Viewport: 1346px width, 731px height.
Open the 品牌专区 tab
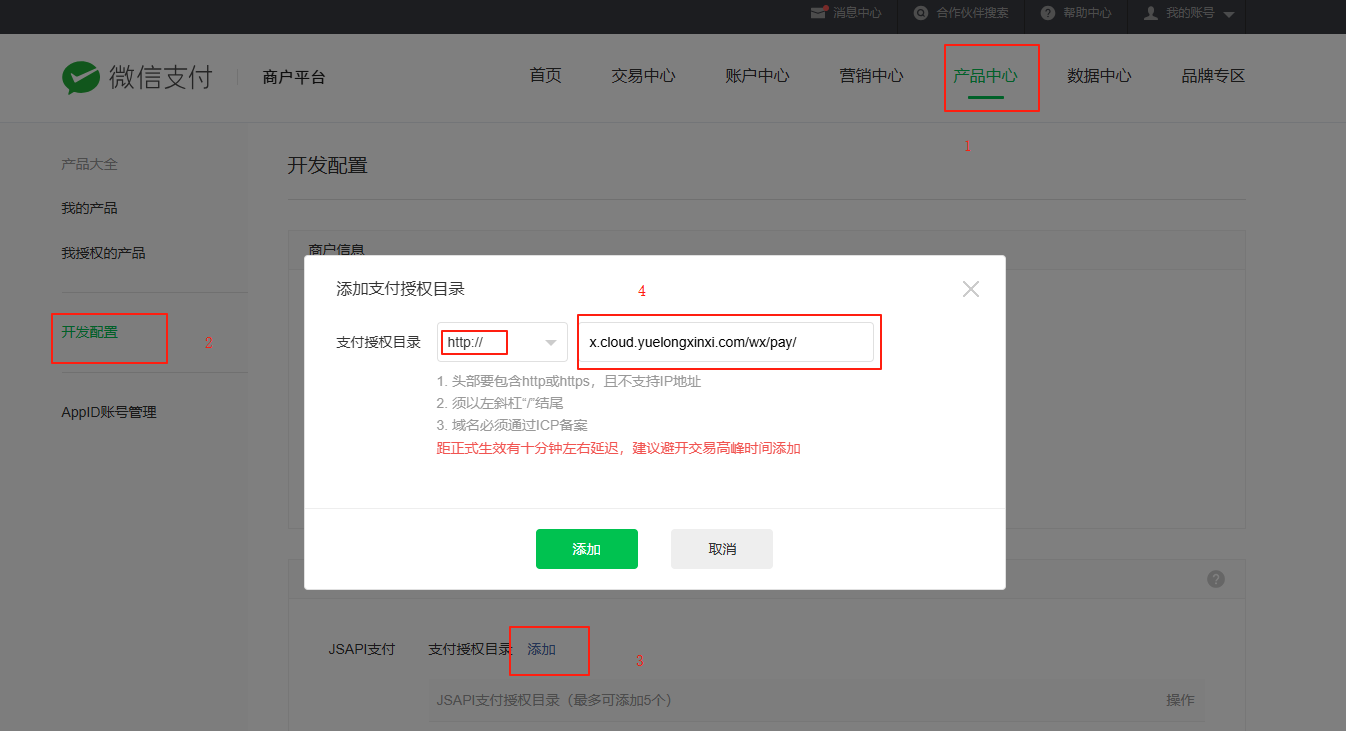click(x=1213, y=76)
